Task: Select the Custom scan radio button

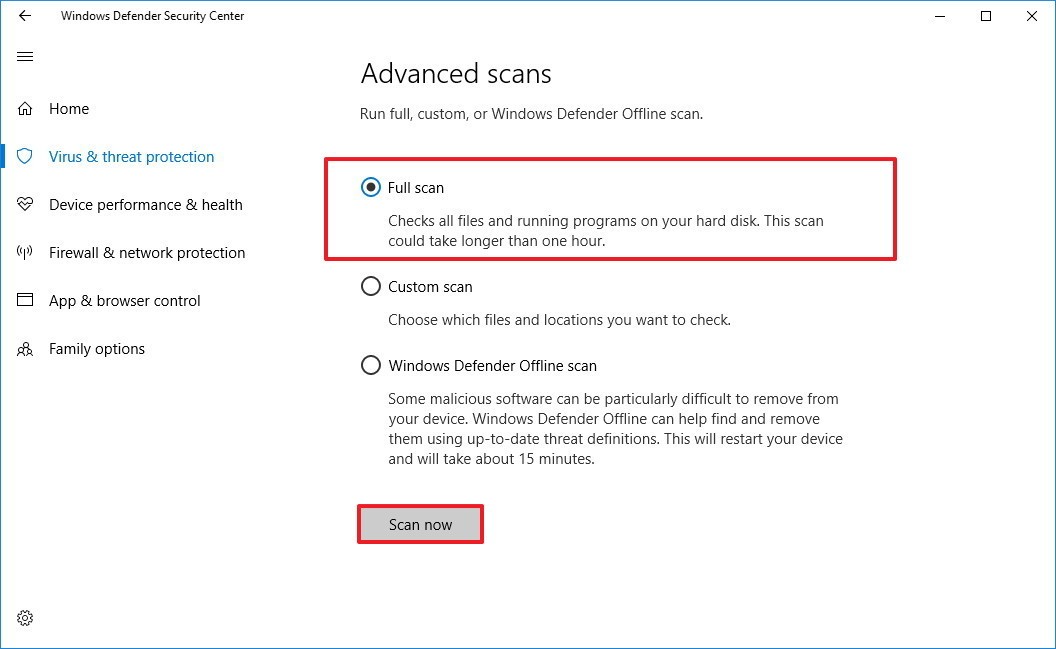Action: click(370, 286)
